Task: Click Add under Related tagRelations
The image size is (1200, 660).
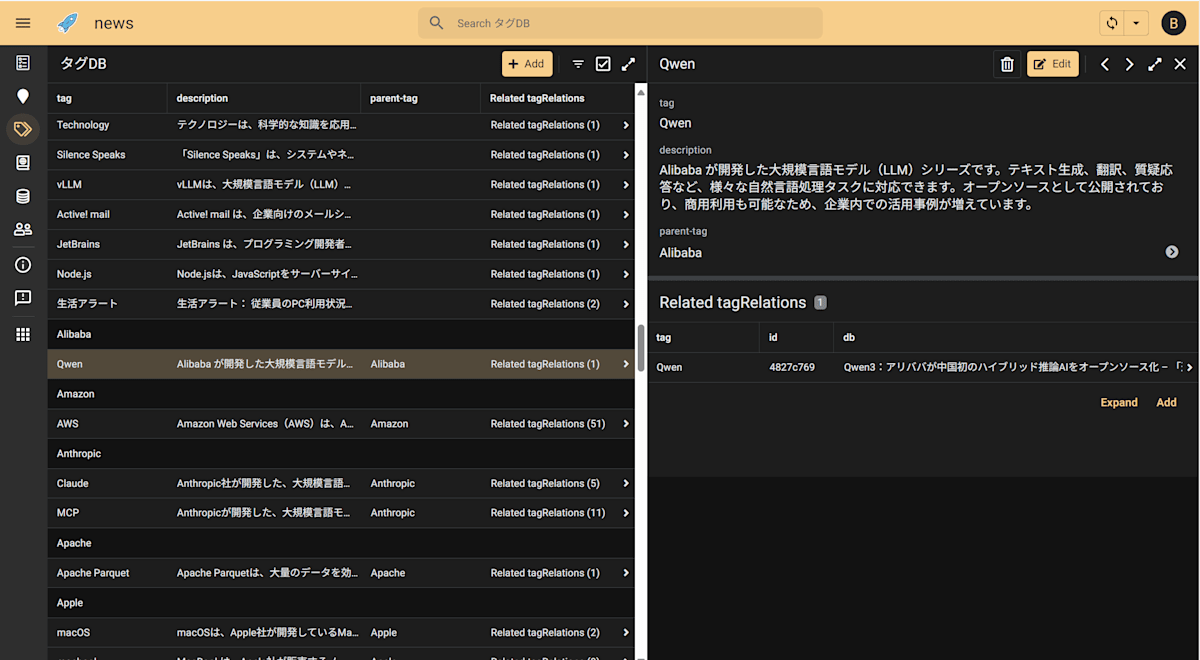Action: (x=1166, y=402)
